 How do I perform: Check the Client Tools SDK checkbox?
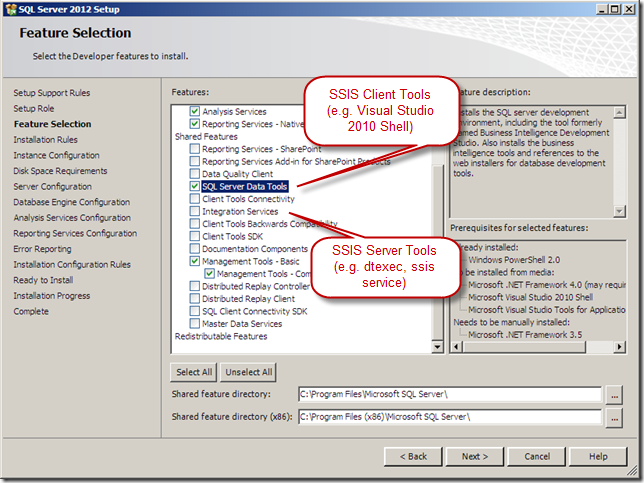[x=195, y=236]
